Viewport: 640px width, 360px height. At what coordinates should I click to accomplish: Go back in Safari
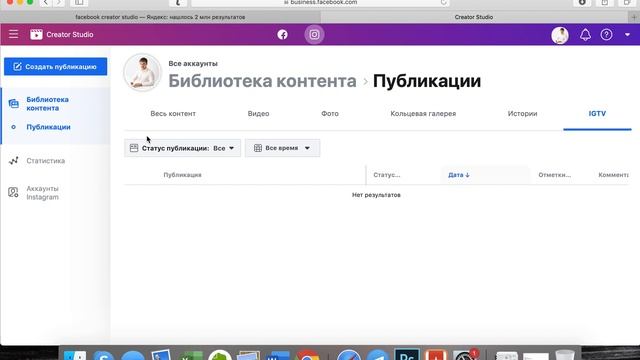coord(46,2)
